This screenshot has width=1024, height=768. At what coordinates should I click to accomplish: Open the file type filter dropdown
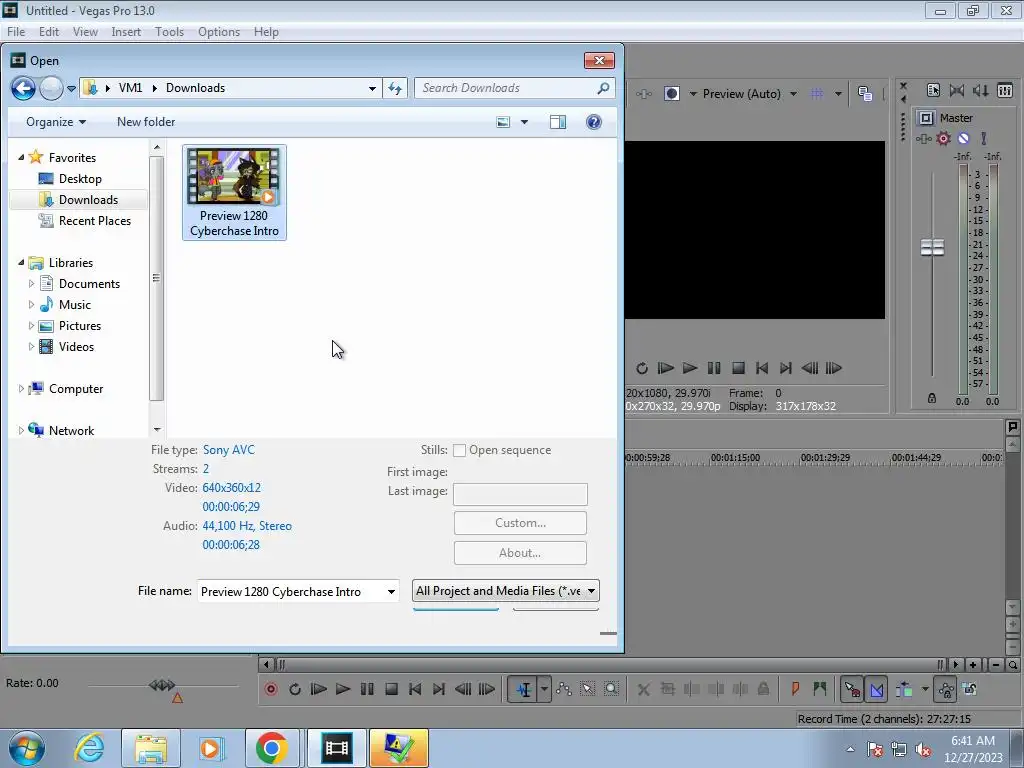point(505,591)
